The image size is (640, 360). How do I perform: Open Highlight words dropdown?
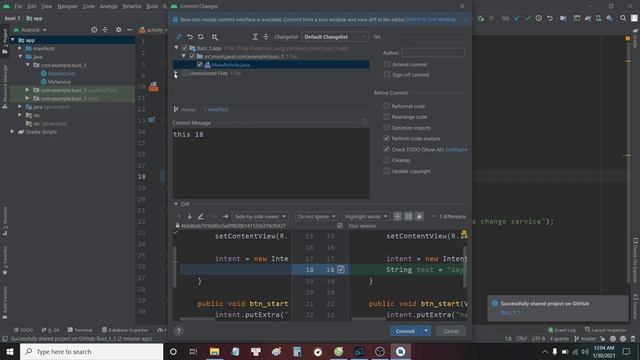click(x=366, y=216)
